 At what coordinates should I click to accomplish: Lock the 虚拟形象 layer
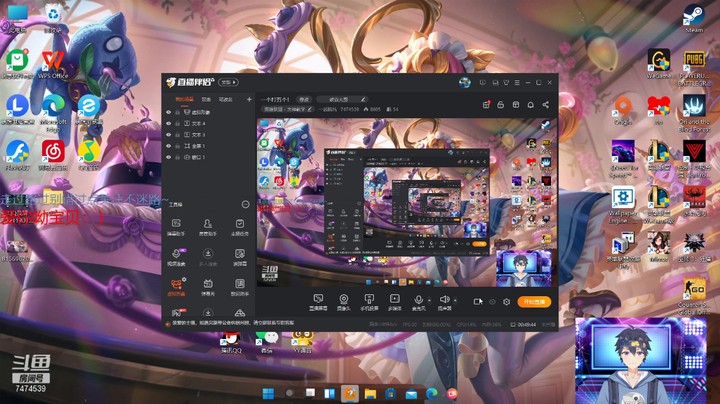177,112
